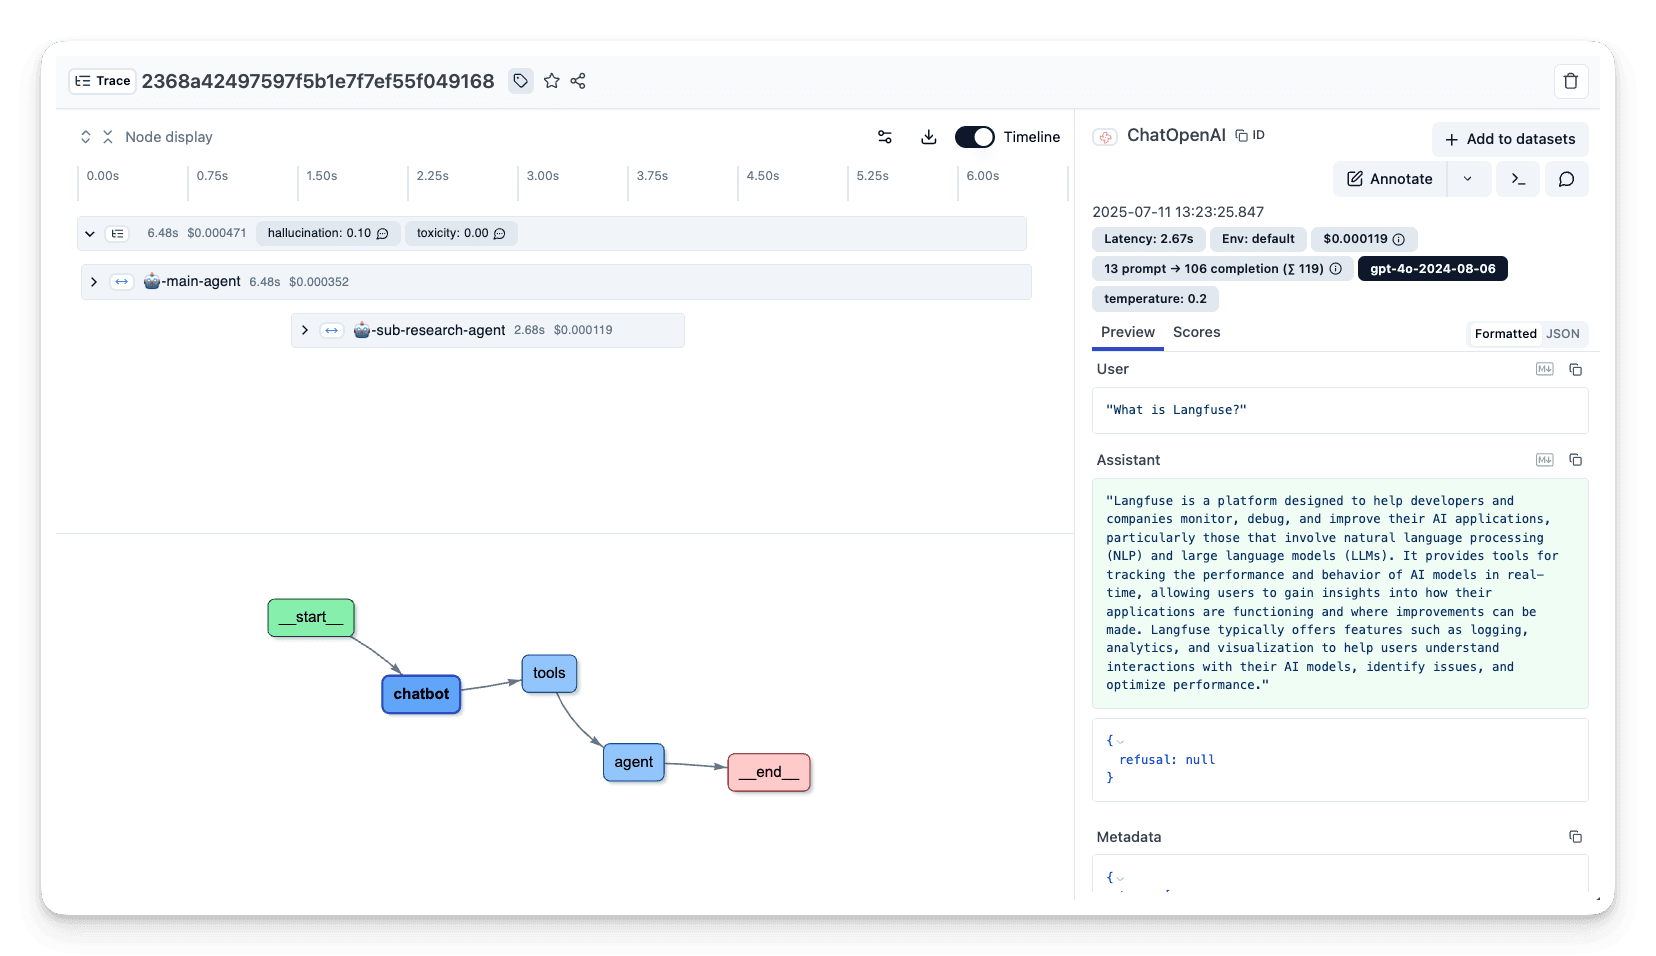Click the tag icon next to the trace ID
Viewport: 1656px width, 956px height.
coord(520,81)
